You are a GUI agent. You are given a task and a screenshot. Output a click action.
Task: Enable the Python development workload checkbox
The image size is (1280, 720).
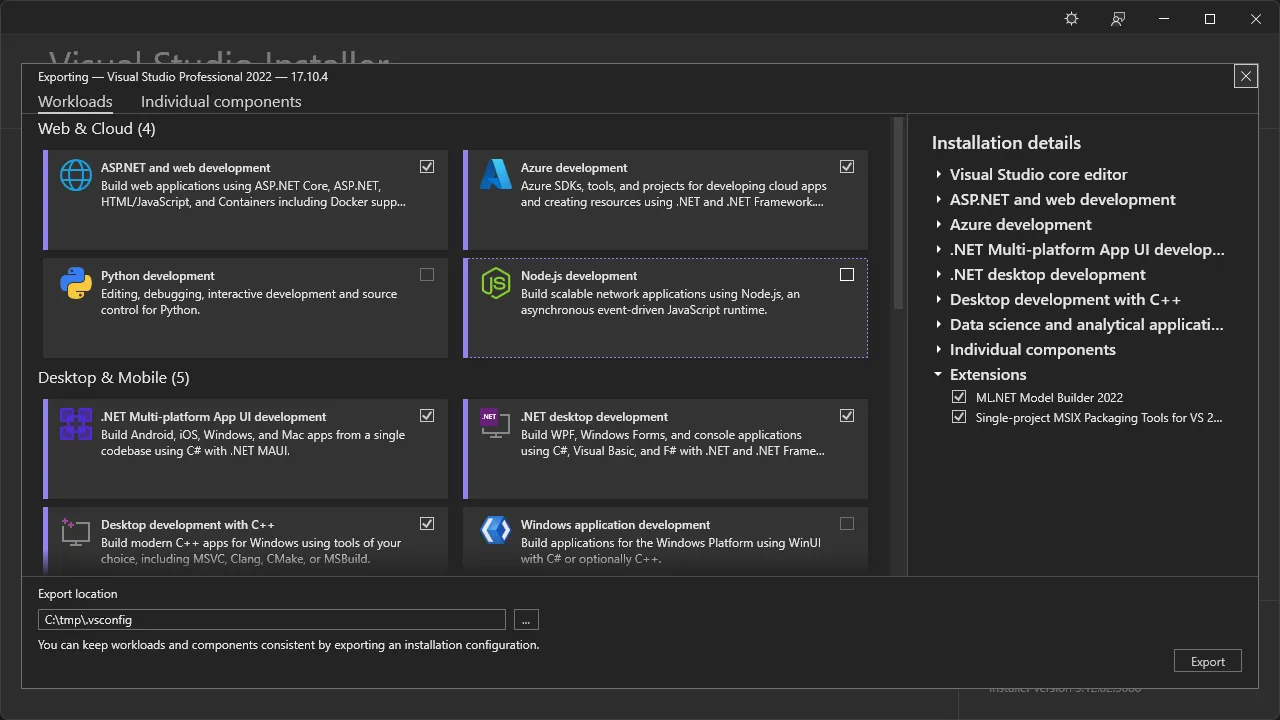pos(427,274)
